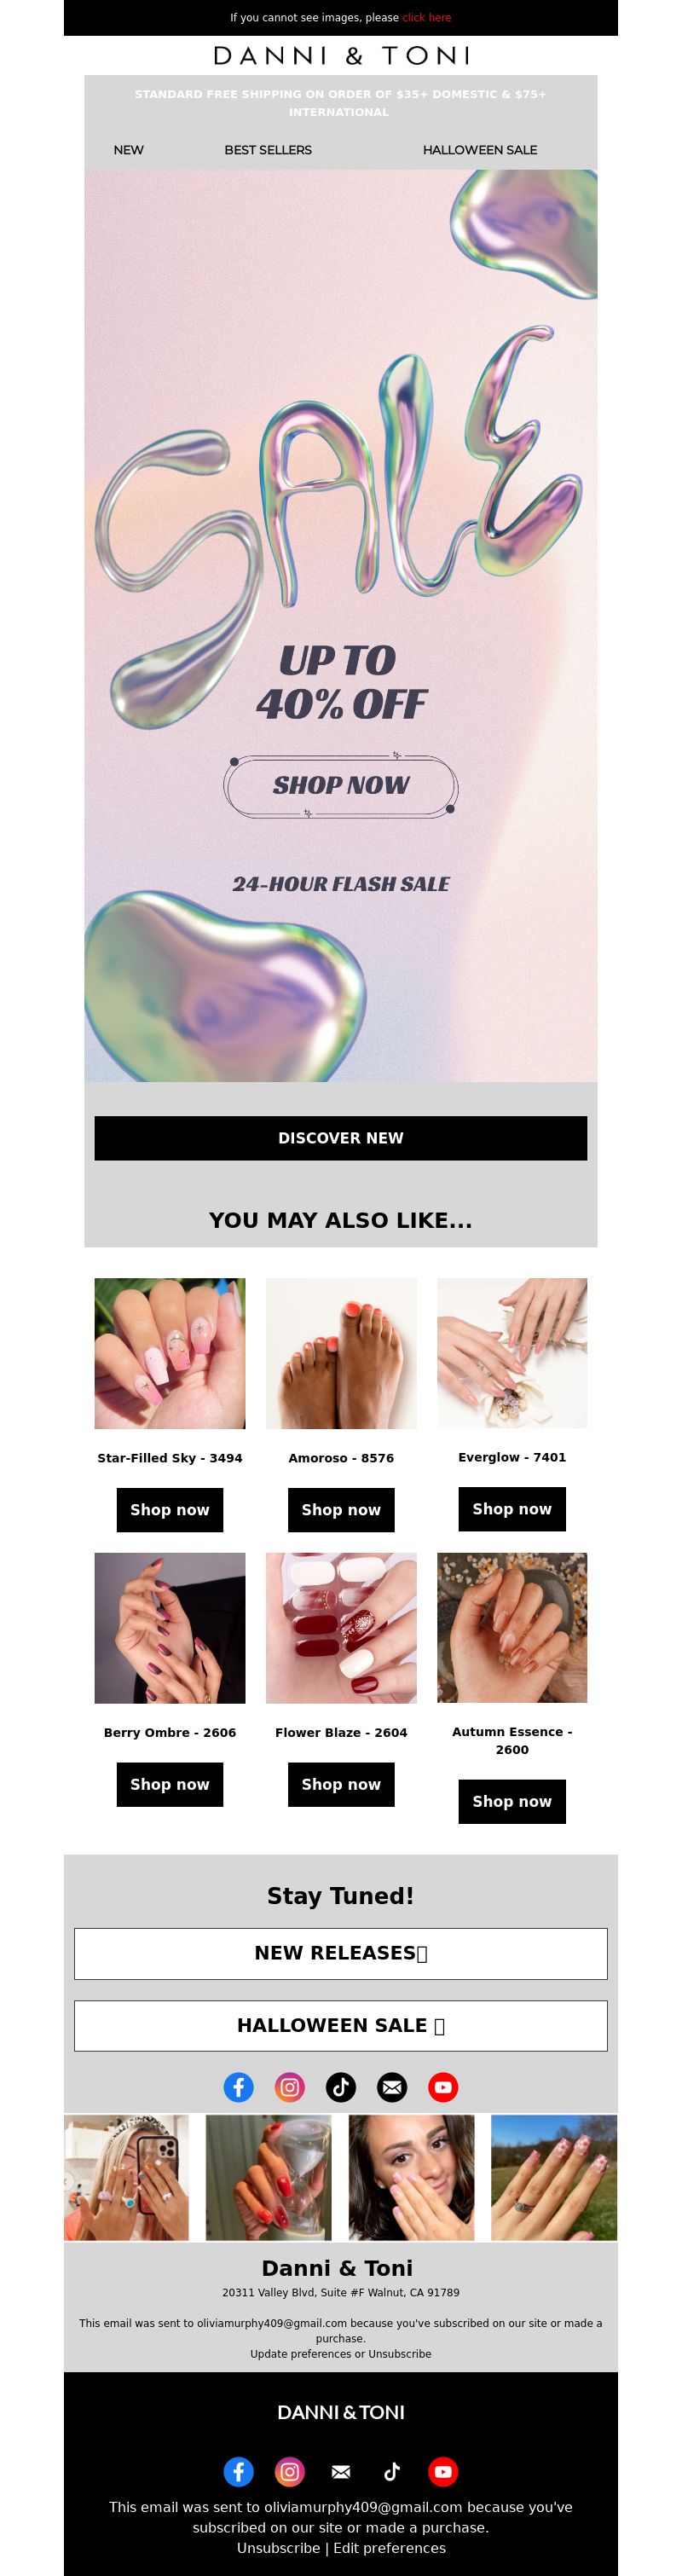Click Unsubscribe link in black footer
Screen dimensions: 682x2576
pyautogui.click(x=279, y=2547)
